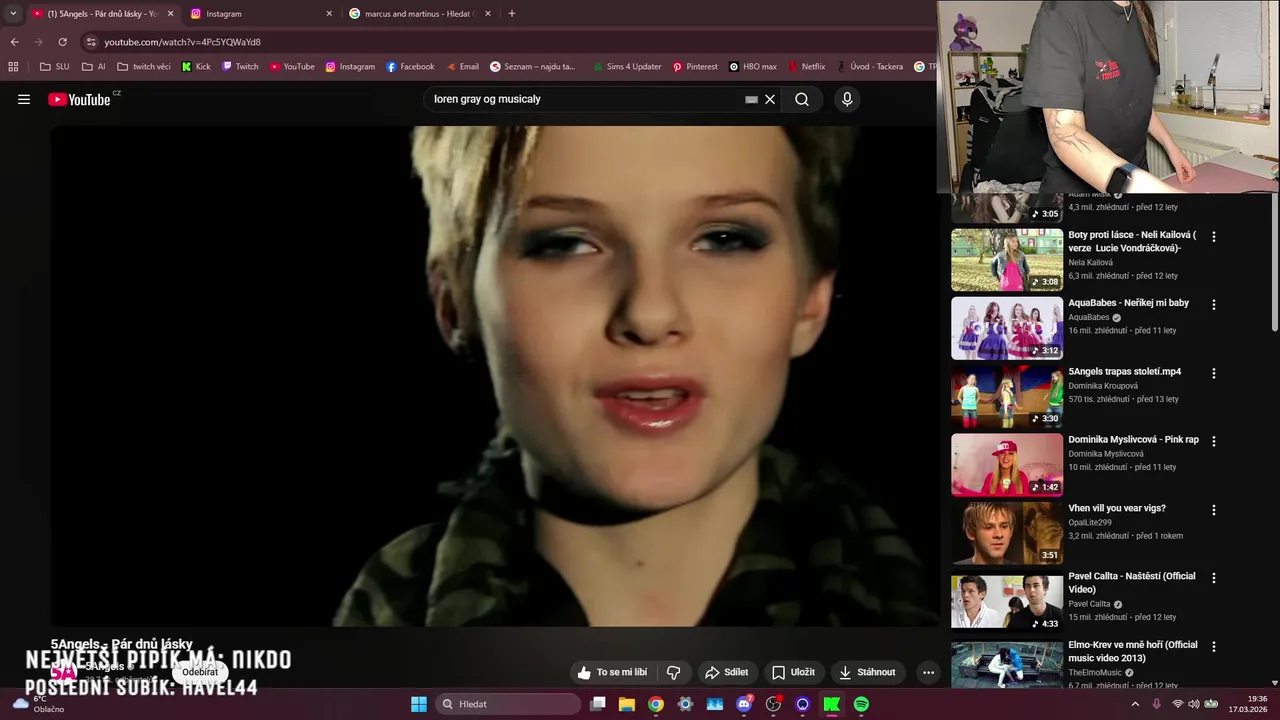Screen dimensions: 1280x720
Task: Open the YouTube guide hamburger menu
Action: click(24, 99)
